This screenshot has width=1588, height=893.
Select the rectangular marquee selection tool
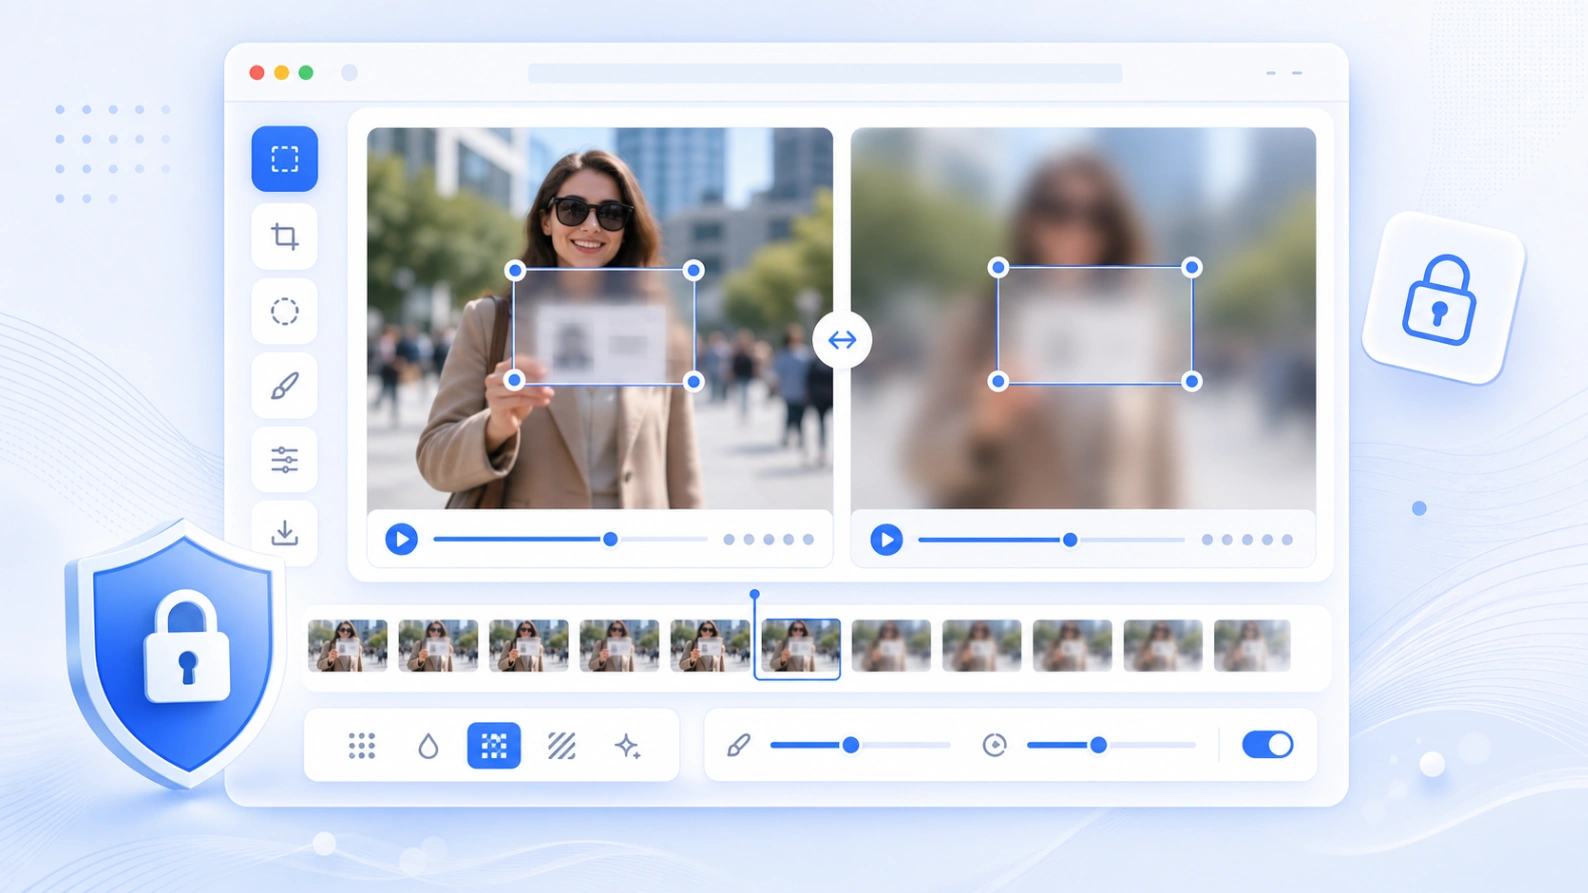click(285, 159)
